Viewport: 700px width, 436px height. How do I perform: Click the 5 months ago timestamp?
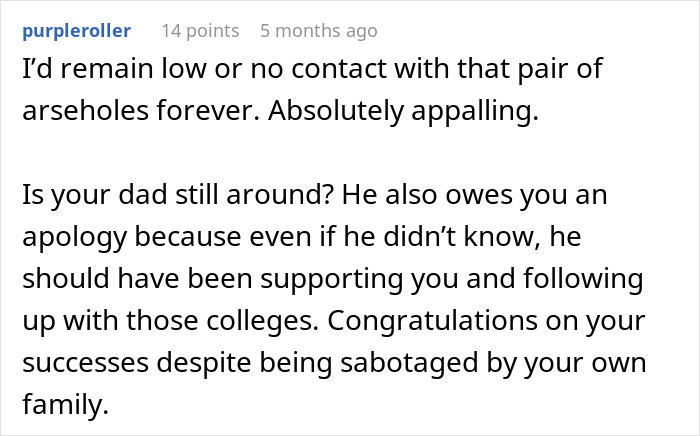coord(318,31)
